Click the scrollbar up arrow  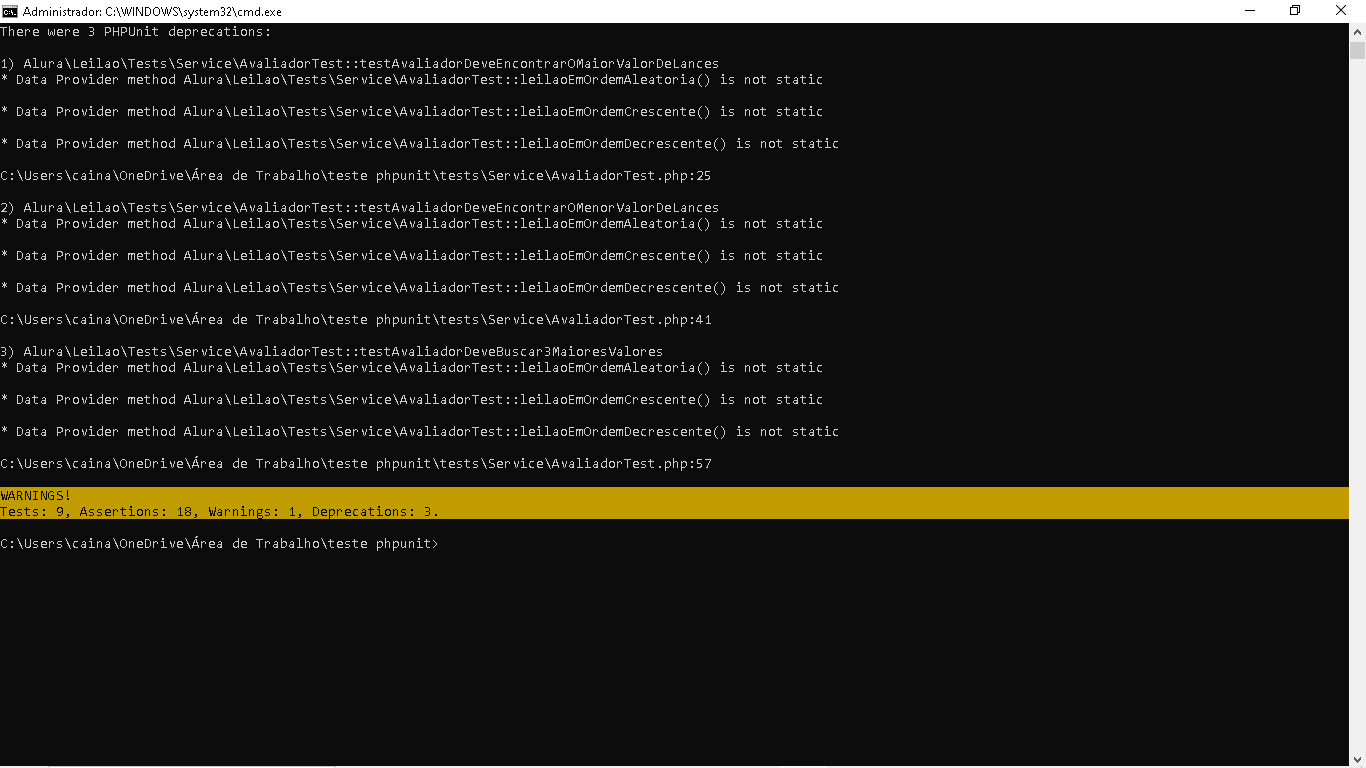click(x=1357, y=31)
